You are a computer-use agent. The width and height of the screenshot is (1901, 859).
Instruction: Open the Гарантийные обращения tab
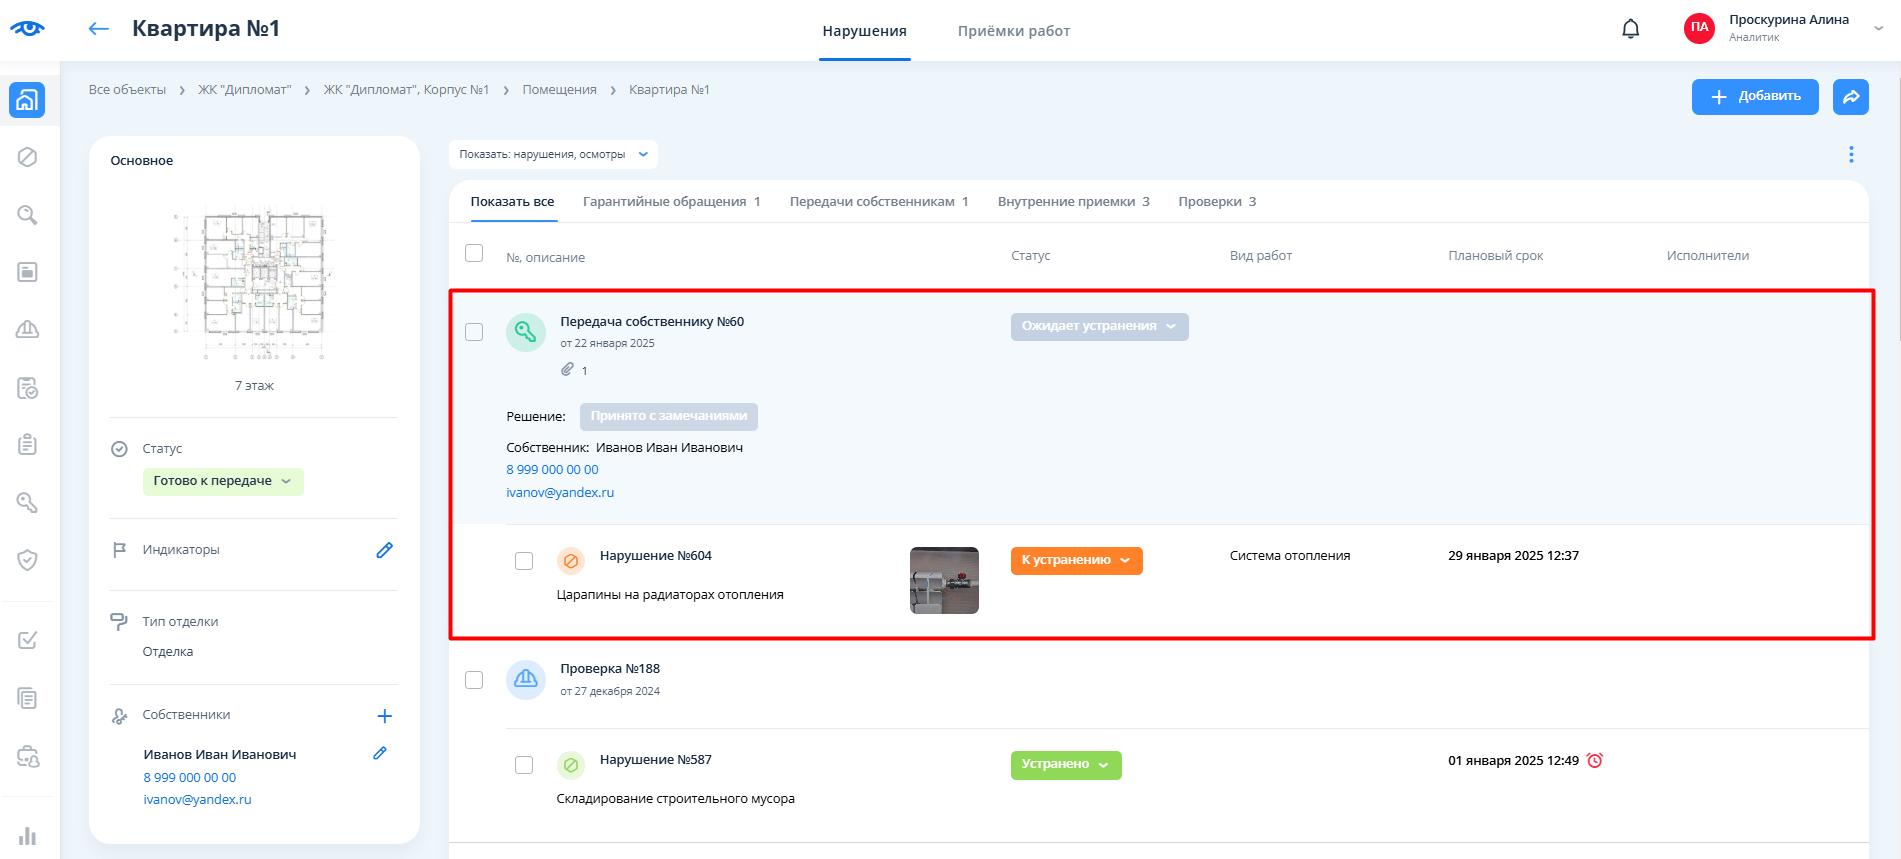coord(671,202)
